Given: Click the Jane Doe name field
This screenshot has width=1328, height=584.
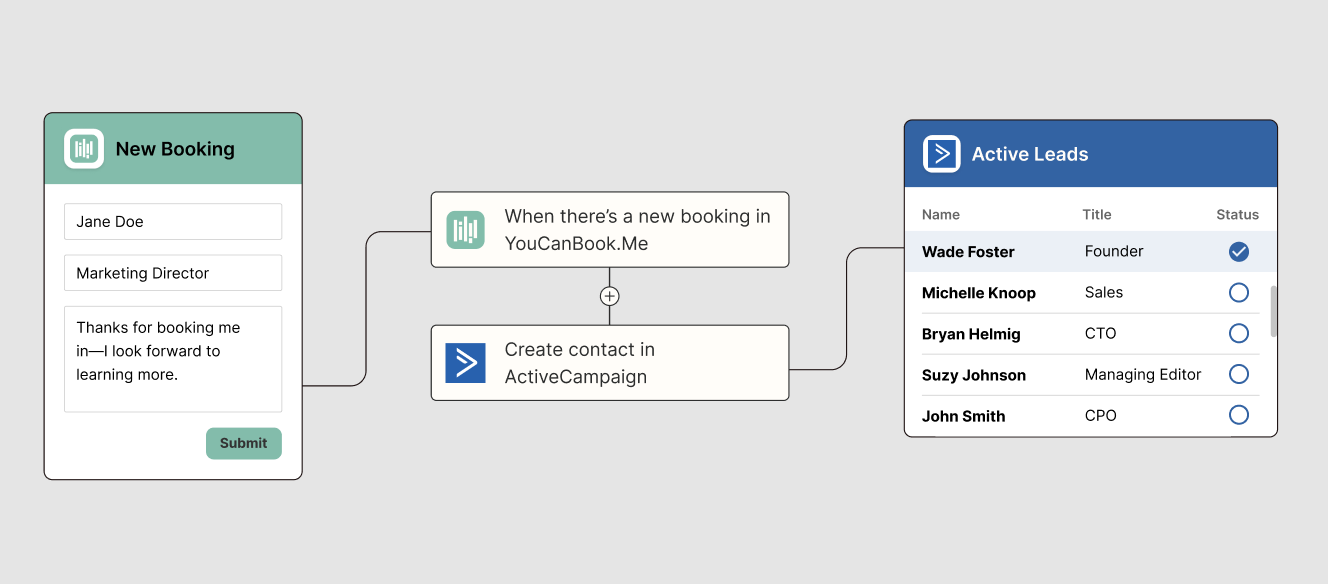Looking at the screenshot, I should coord(173,222).
